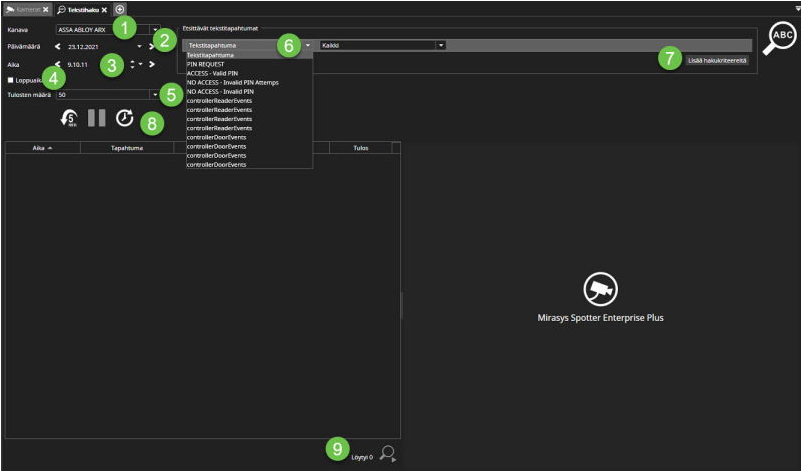803x473 pixels.
Task: Collapse the Tekstitapahtuma dropdown list
Action: (308, 45)
